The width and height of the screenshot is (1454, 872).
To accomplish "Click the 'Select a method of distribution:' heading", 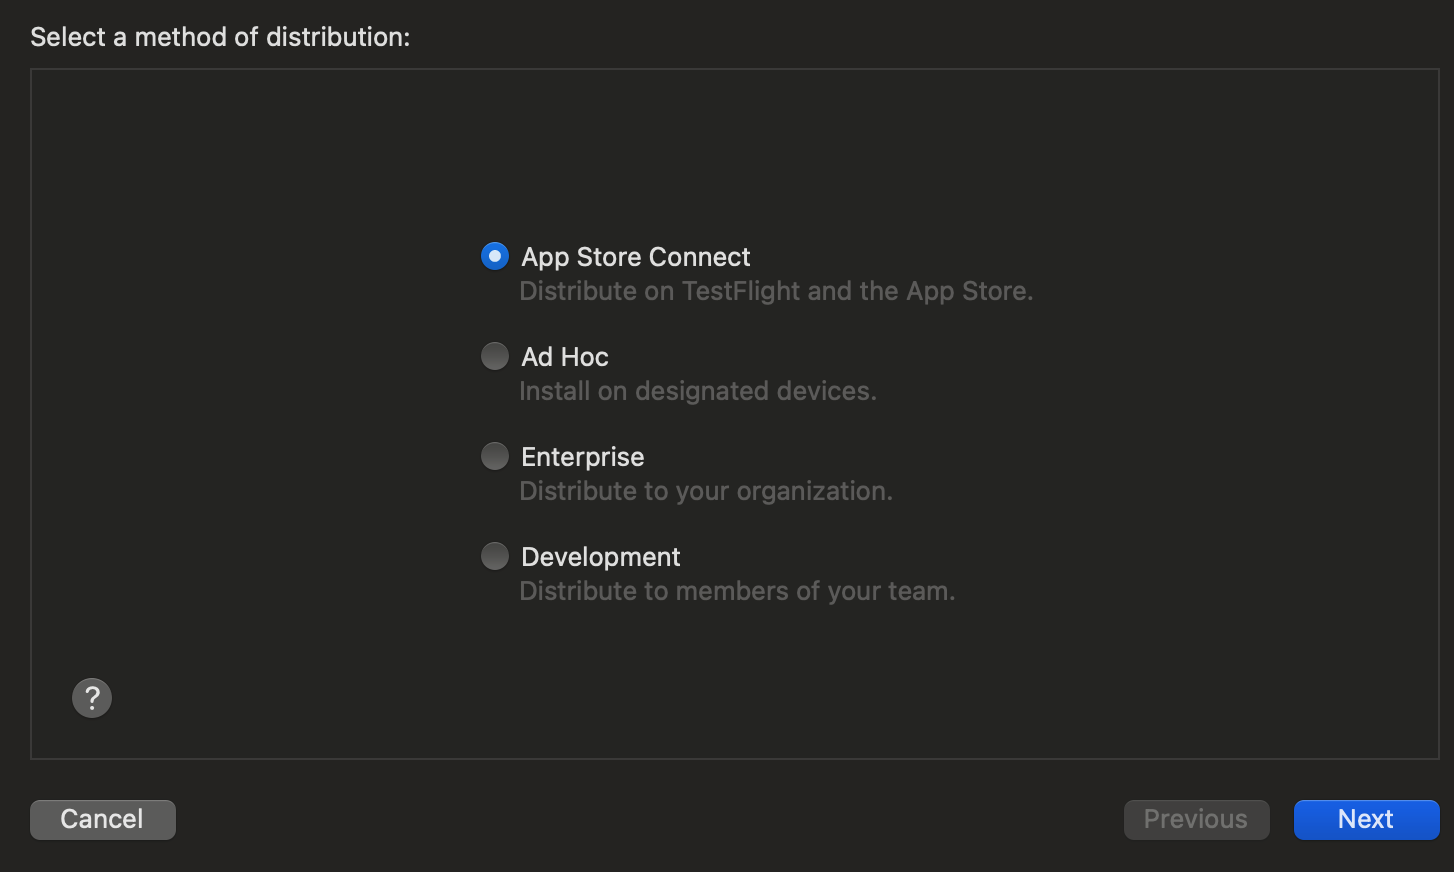I will (220, 37).
